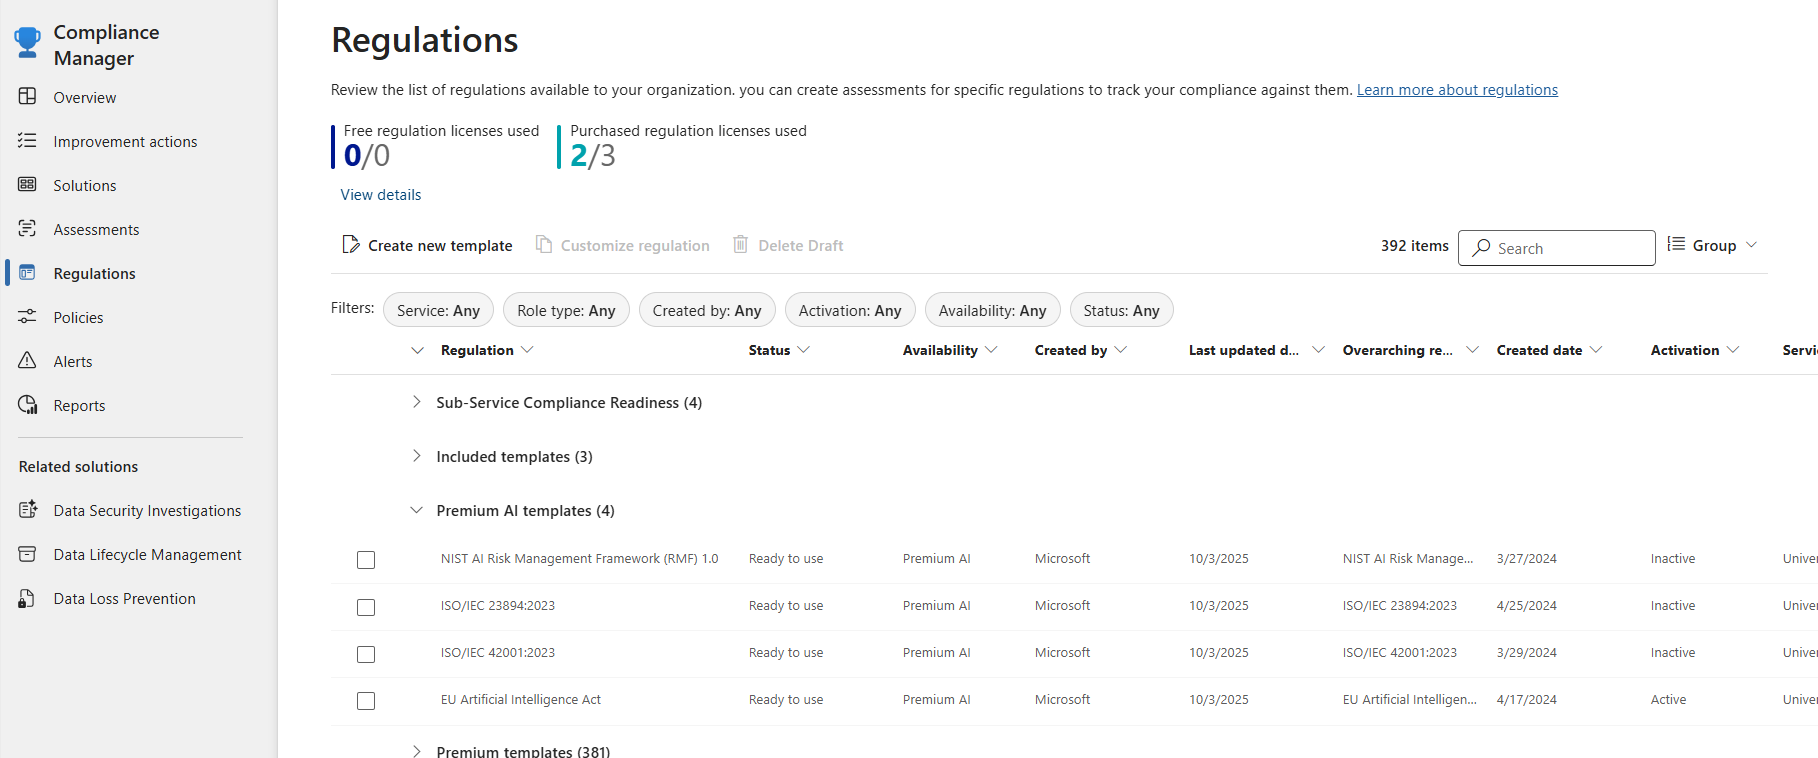Sort by the Activation column header
The image size is (1818, 758).
[1695, 350]
